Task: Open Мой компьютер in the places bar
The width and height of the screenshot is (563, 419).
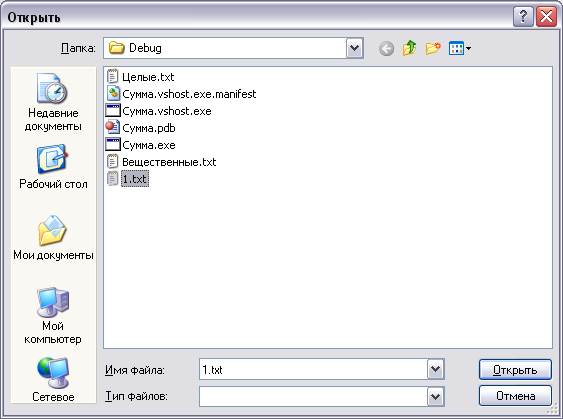Action: (x=53, y=316)
